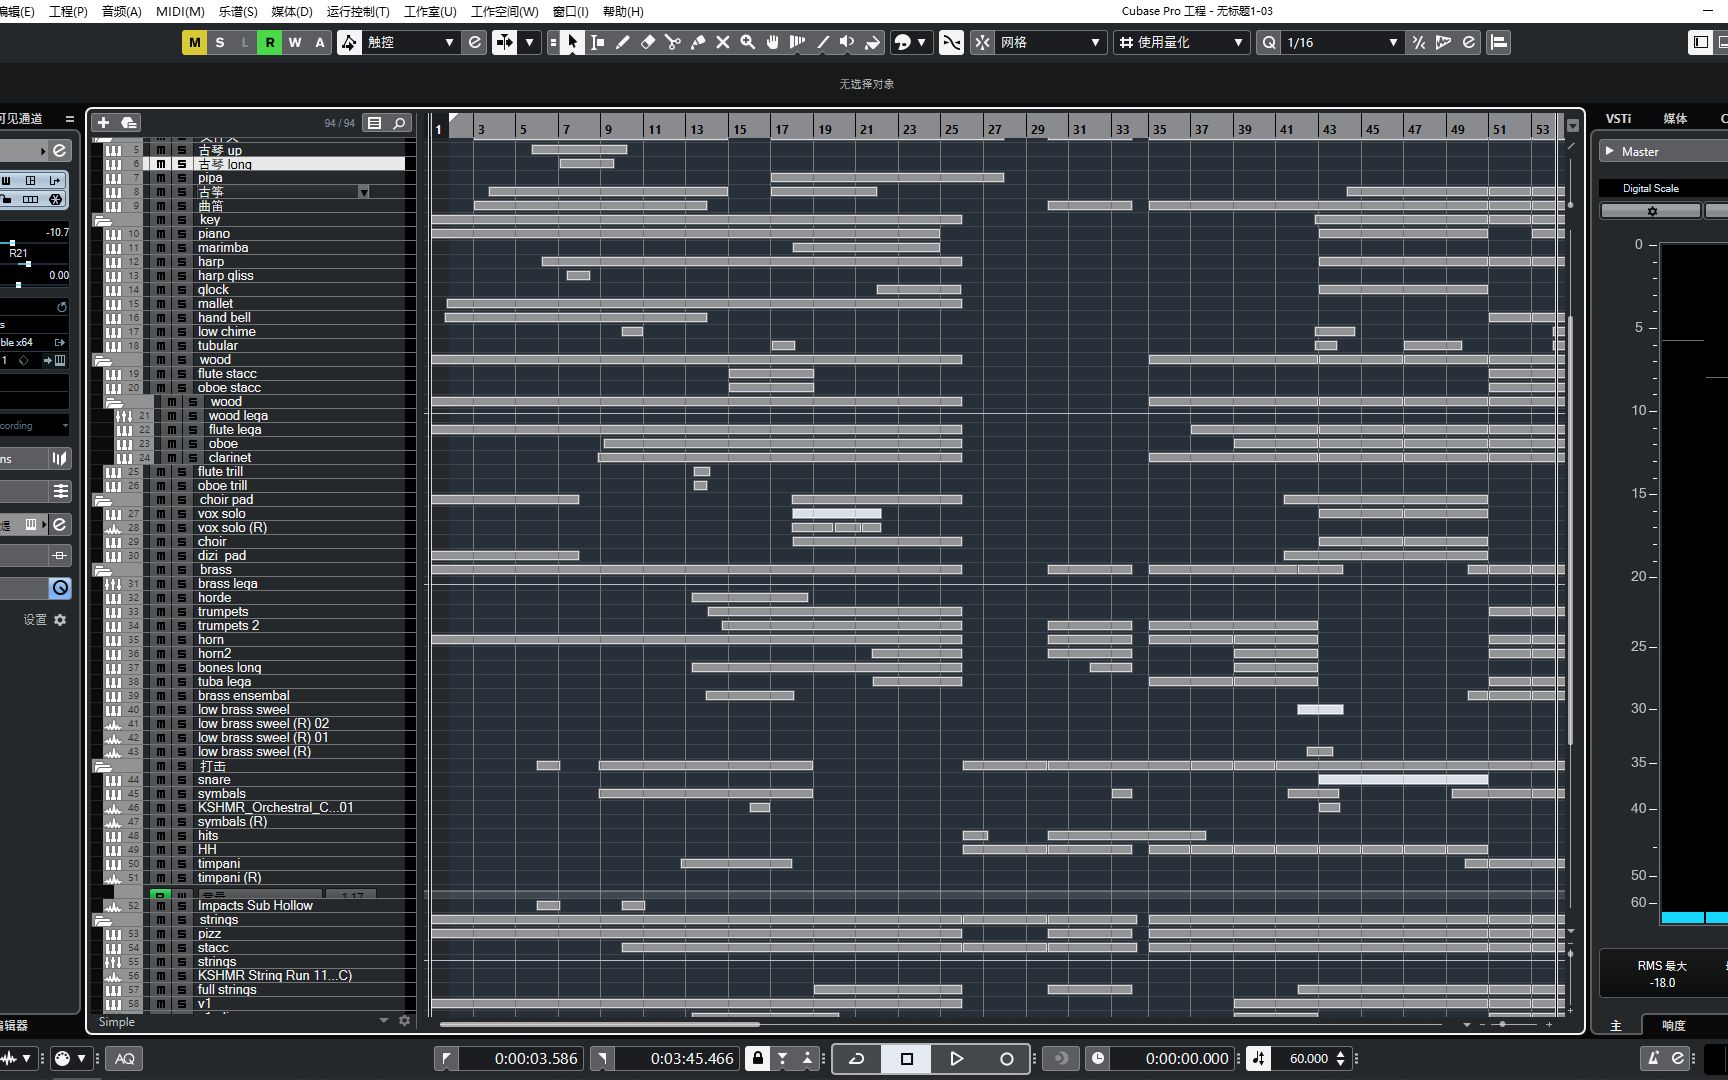Viewport: 1728px width, 1080px height.
Task: Expand the Master meter section arrow
Action: tap(1610, 151)
